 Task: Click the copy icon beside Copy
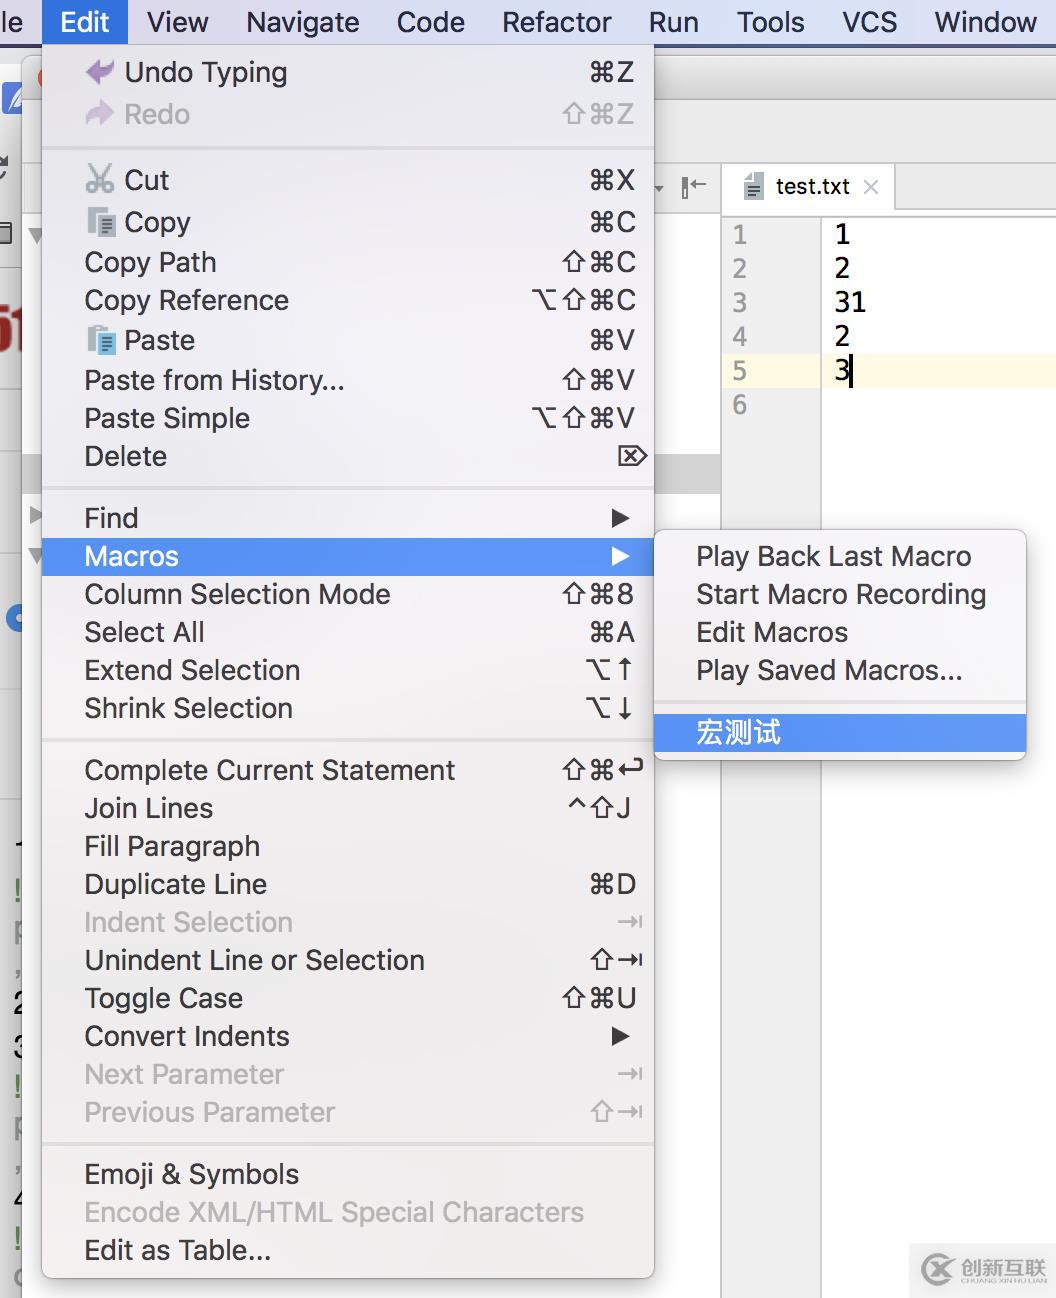coord(101,221)
